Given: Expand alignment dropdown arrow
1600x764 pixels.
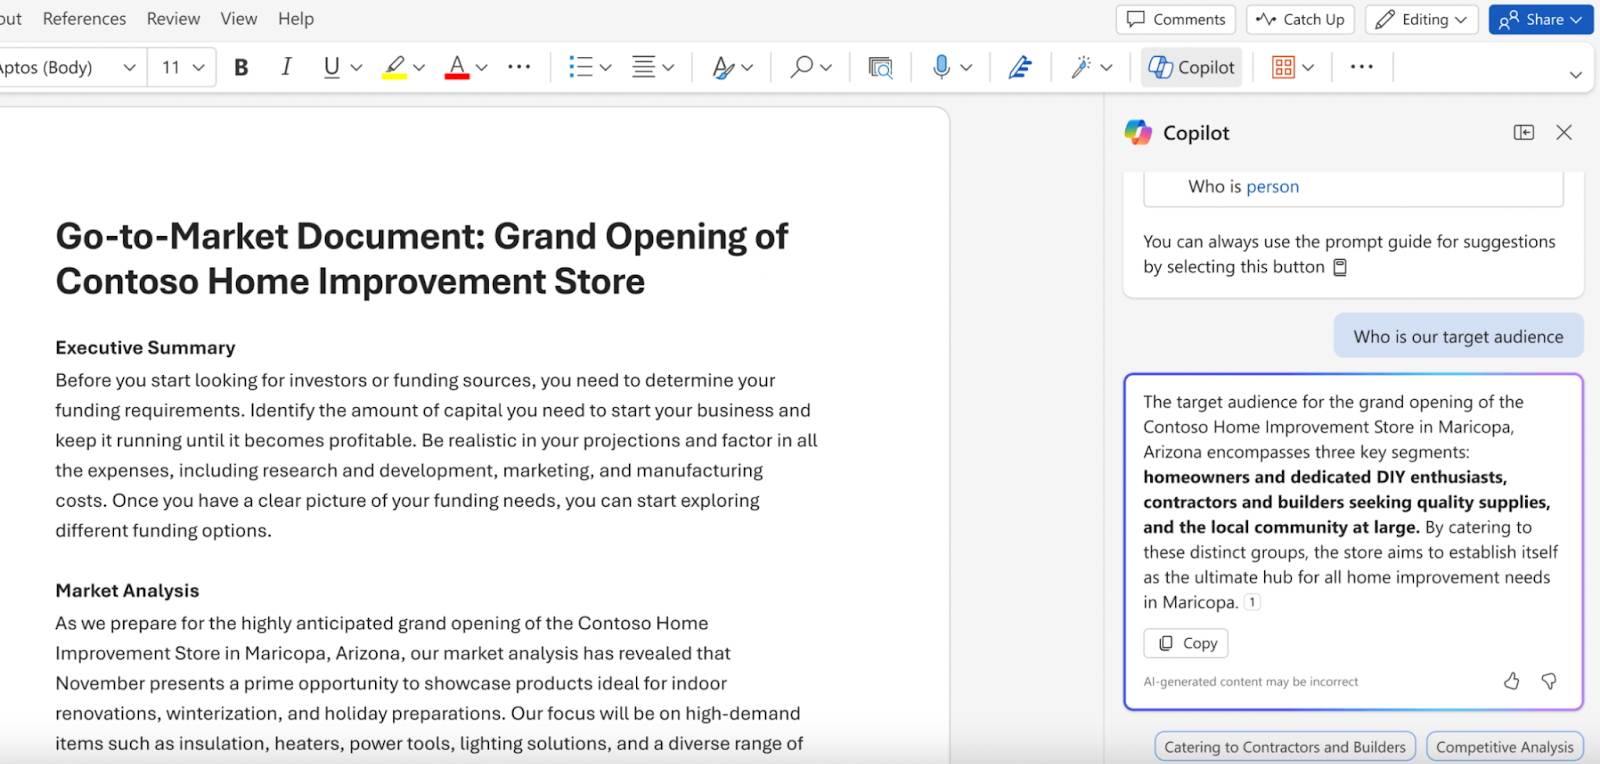Looking at the screenshot, I should [x=668, y=68].
